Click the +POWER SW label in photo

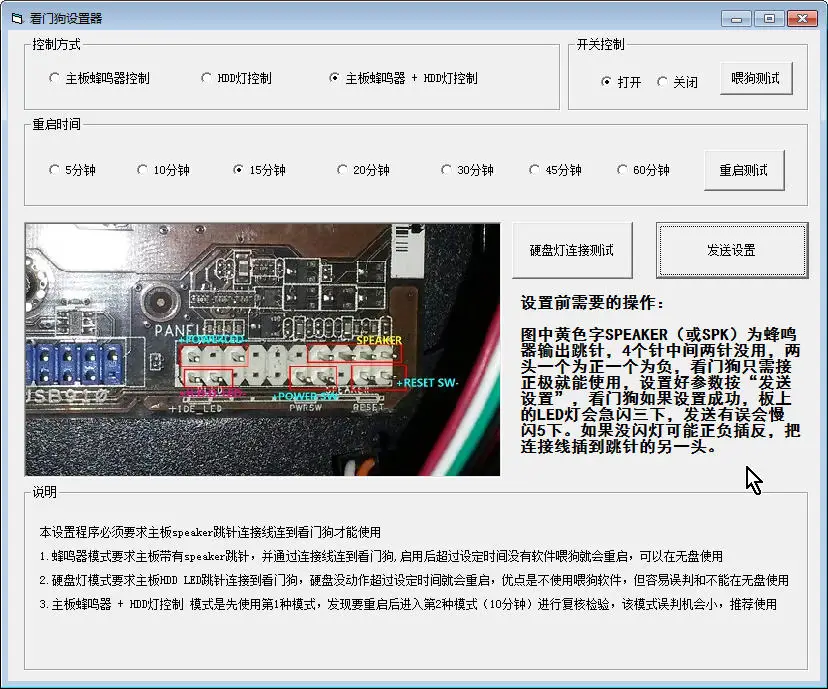click(305, 396)
